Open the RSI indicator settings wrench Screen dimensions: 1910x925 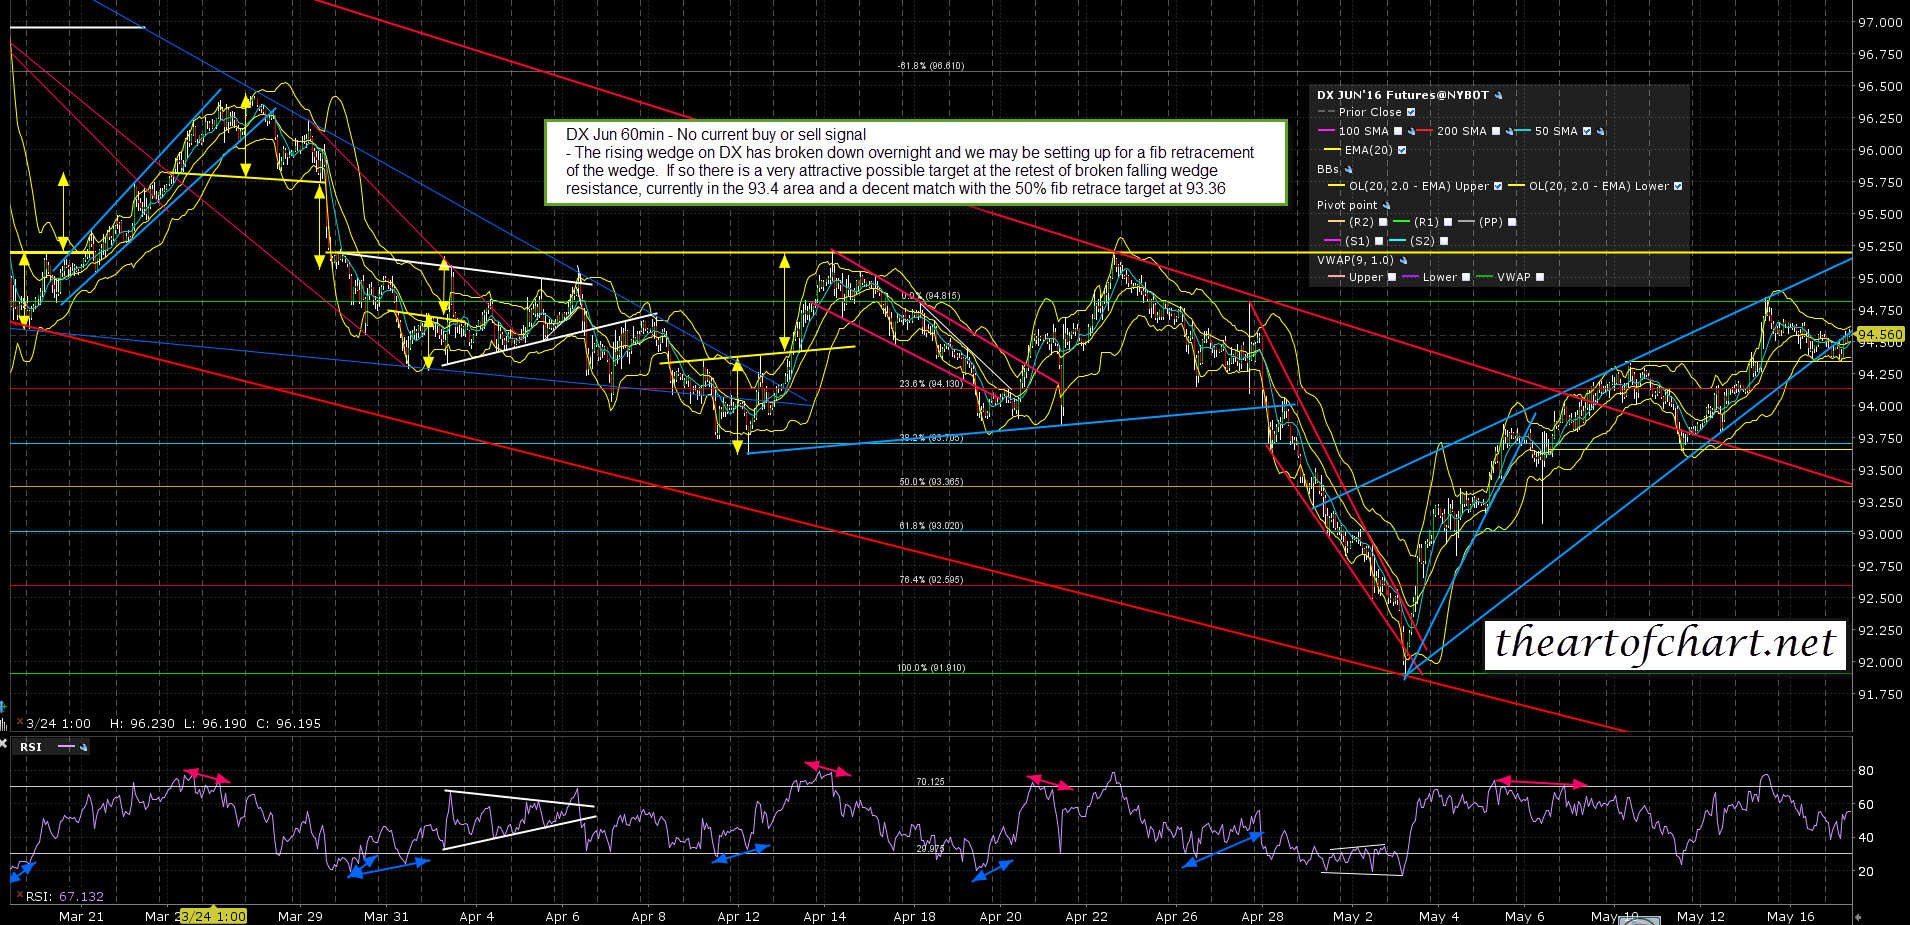coord(83,747)
